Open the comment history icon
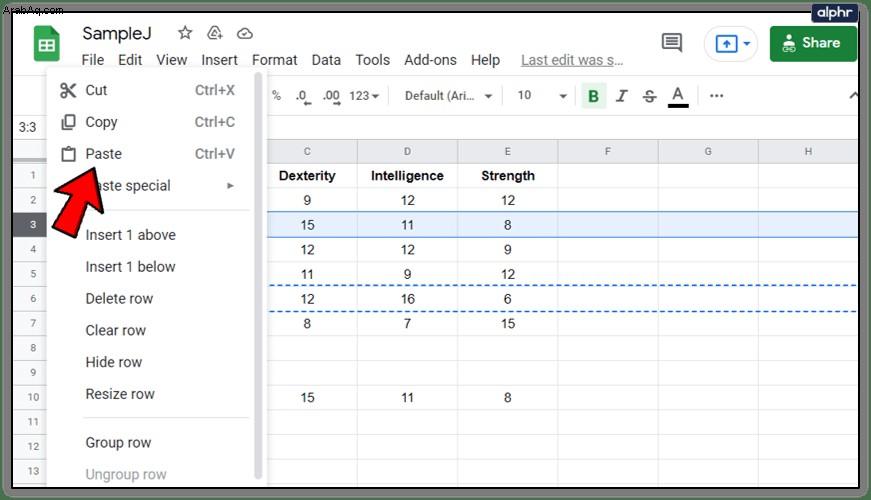Screen dimensions: 871x500 (x=672, y=43)
